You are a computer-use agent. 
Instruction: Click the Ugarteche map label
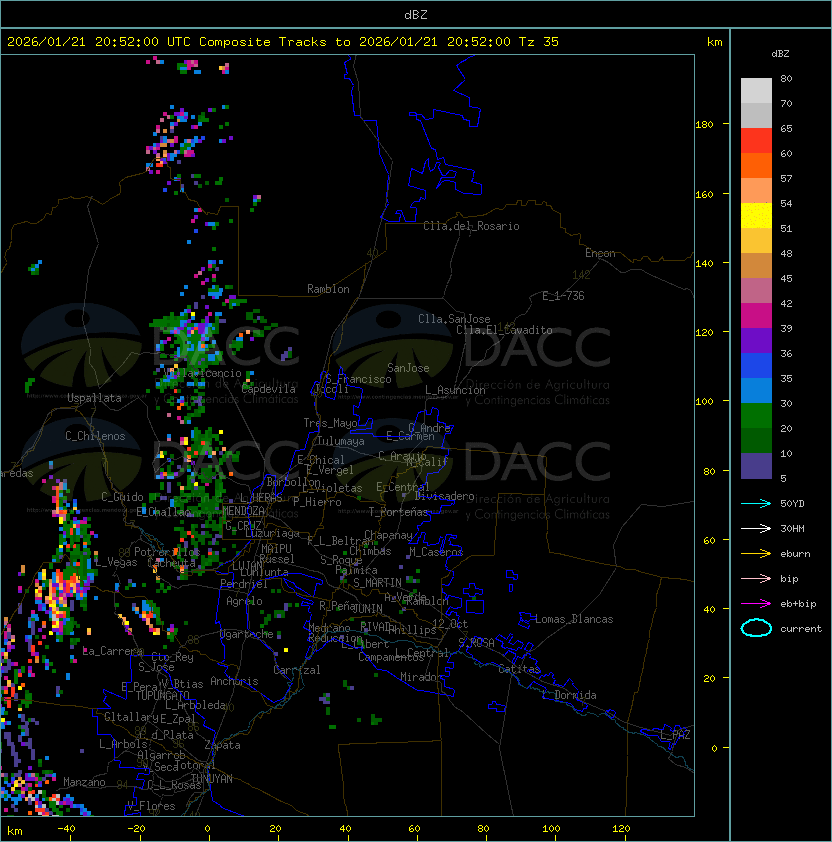(247, 634)
